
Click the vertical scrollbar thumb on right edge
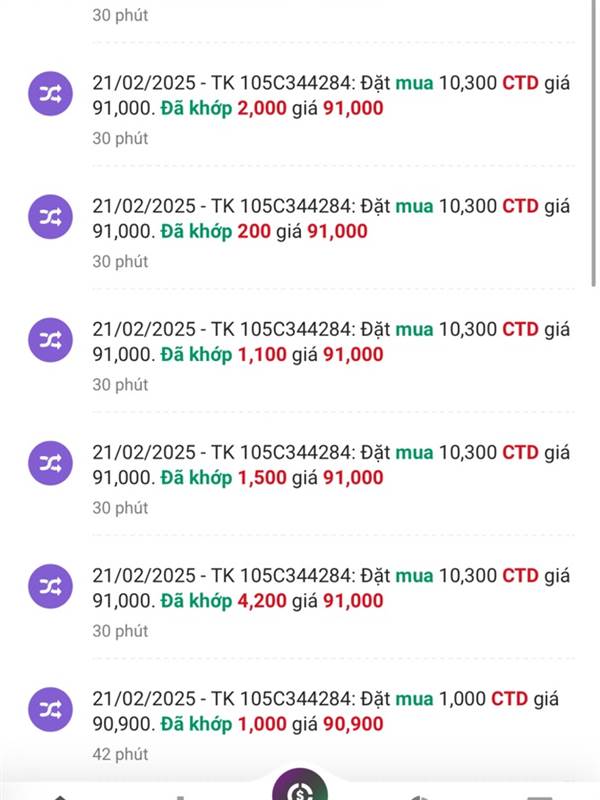(x=594, y=143)
